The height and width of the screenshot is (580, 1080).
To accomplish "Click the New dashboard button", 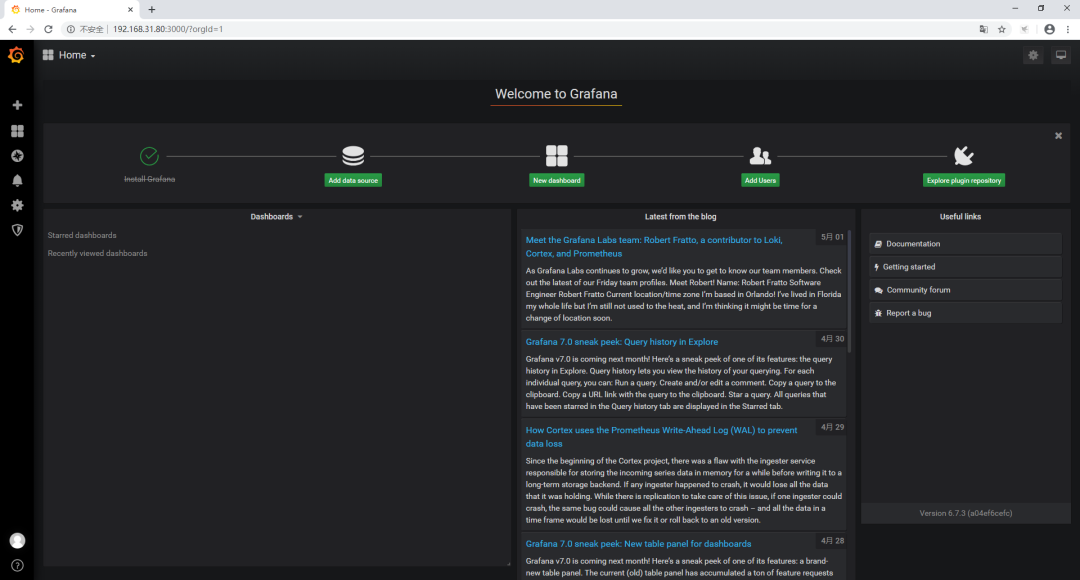I will [557, 180].
